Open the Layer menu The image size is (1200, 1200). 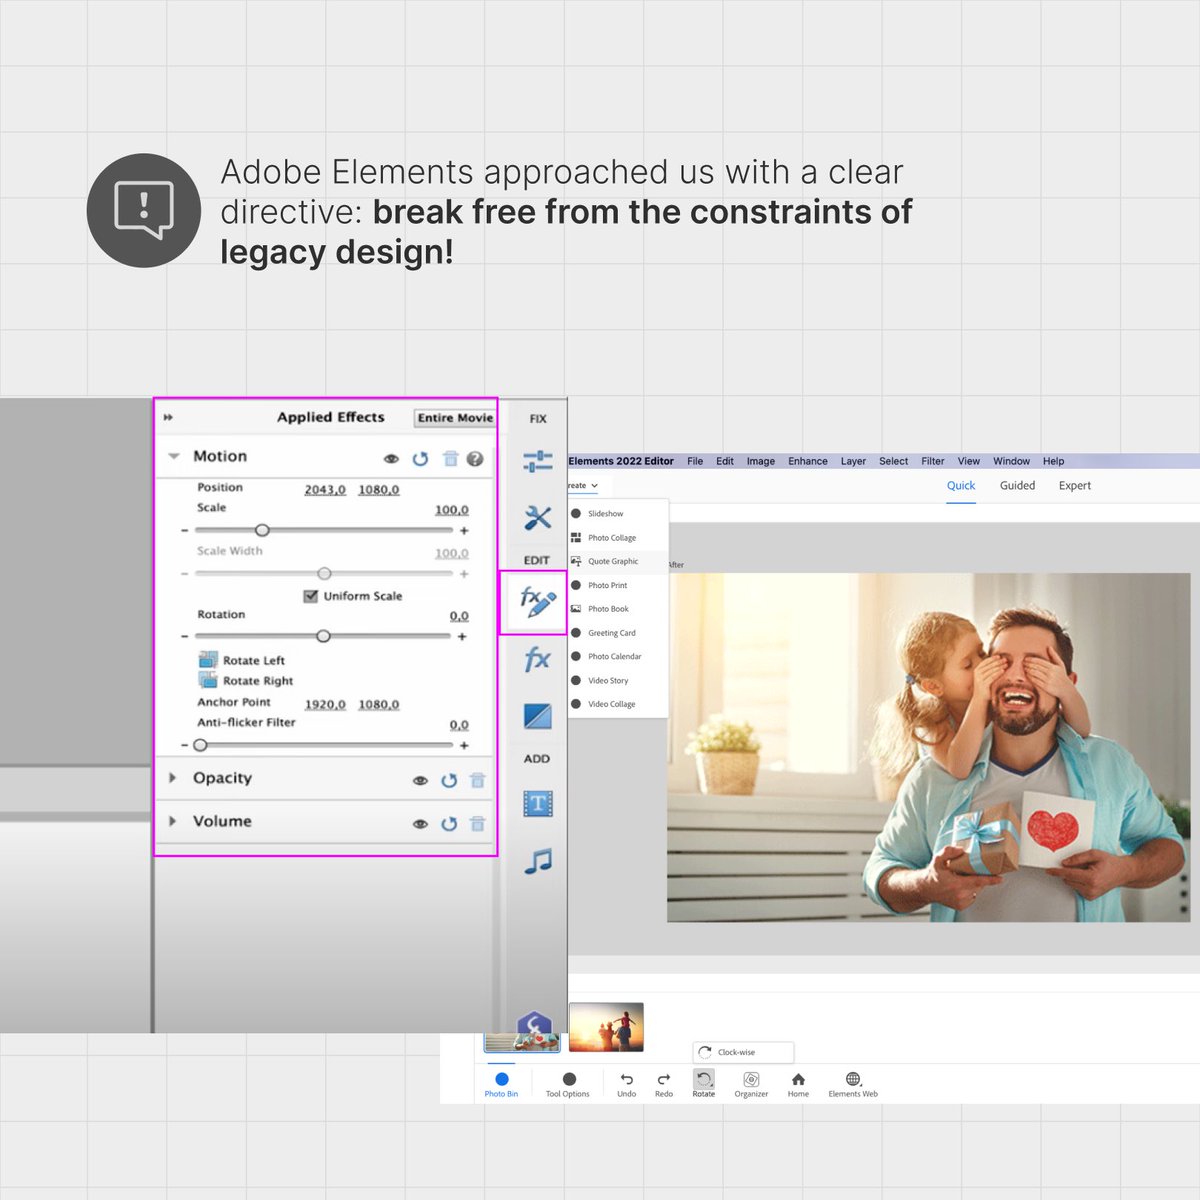coord(853,461)
